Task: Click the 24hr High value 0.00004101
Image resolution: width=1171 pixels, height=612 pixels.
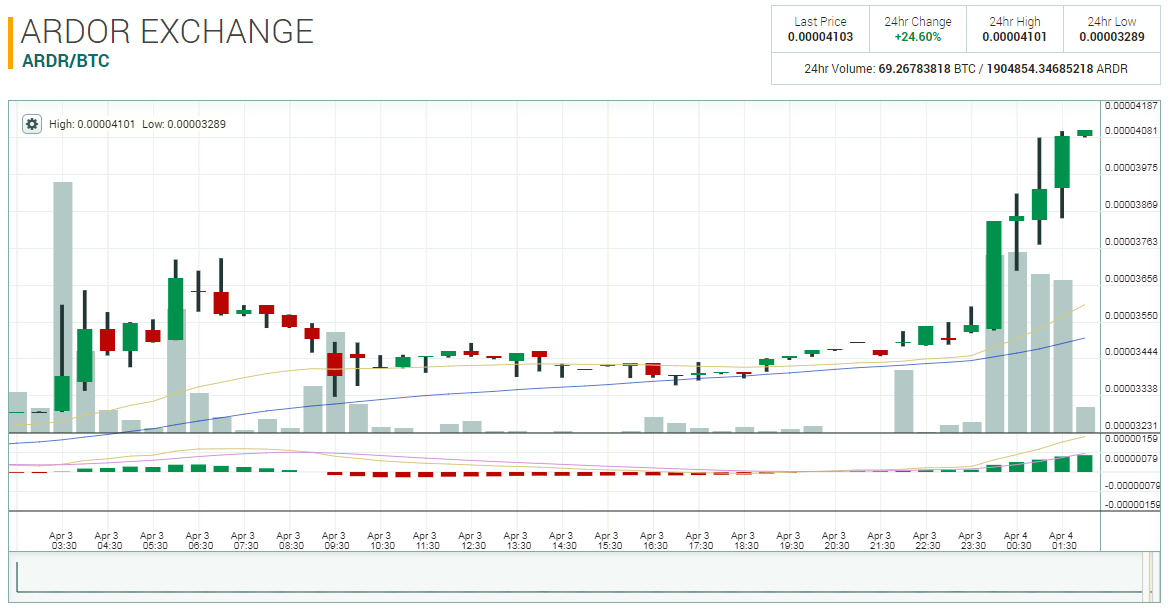Action: 1014,37
